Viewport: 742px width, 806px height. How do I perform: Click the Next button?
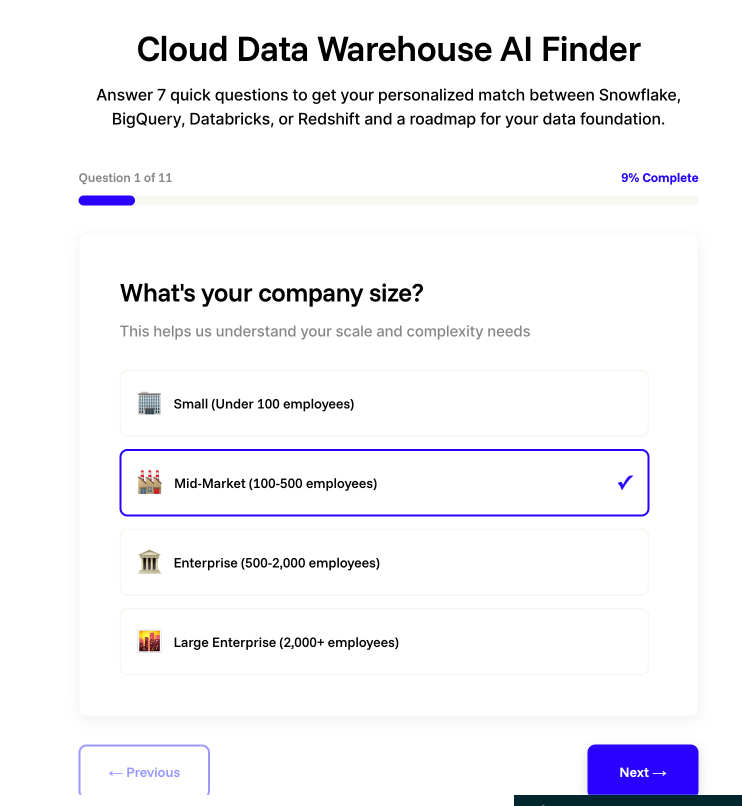pyautogui.click(x=642, y=772)
